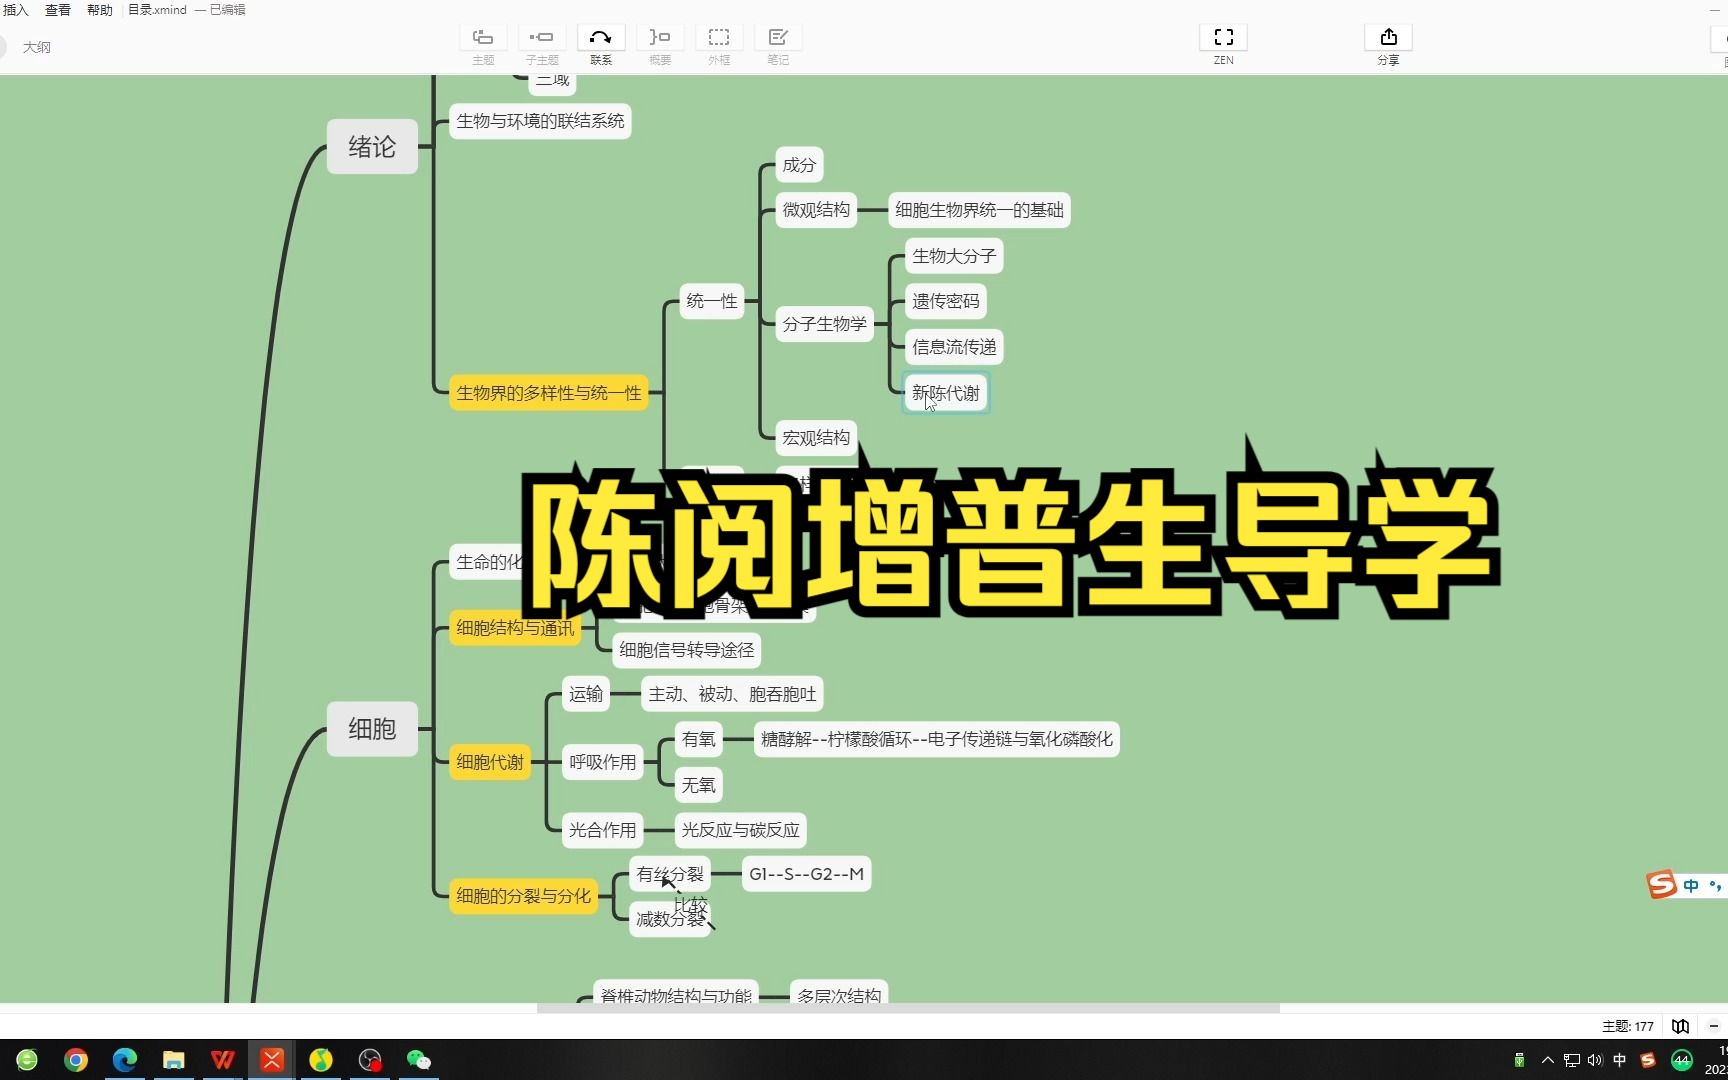Select the 微观结构 node
Screen dimensions: 1728x1080
coord(816,210)
